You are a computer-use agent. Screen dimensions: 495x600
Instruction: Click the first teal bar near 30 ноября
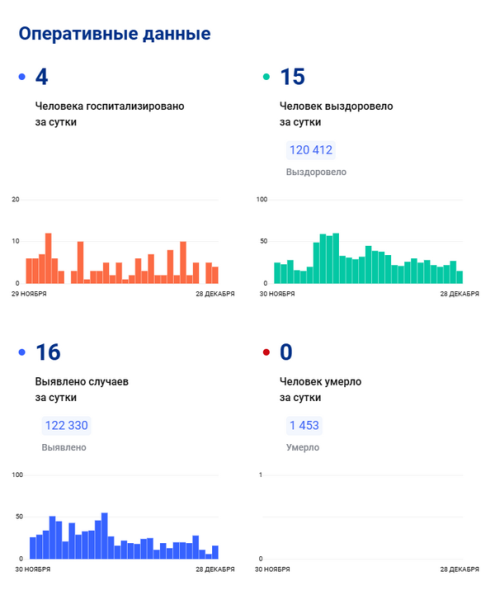point(277,273)
